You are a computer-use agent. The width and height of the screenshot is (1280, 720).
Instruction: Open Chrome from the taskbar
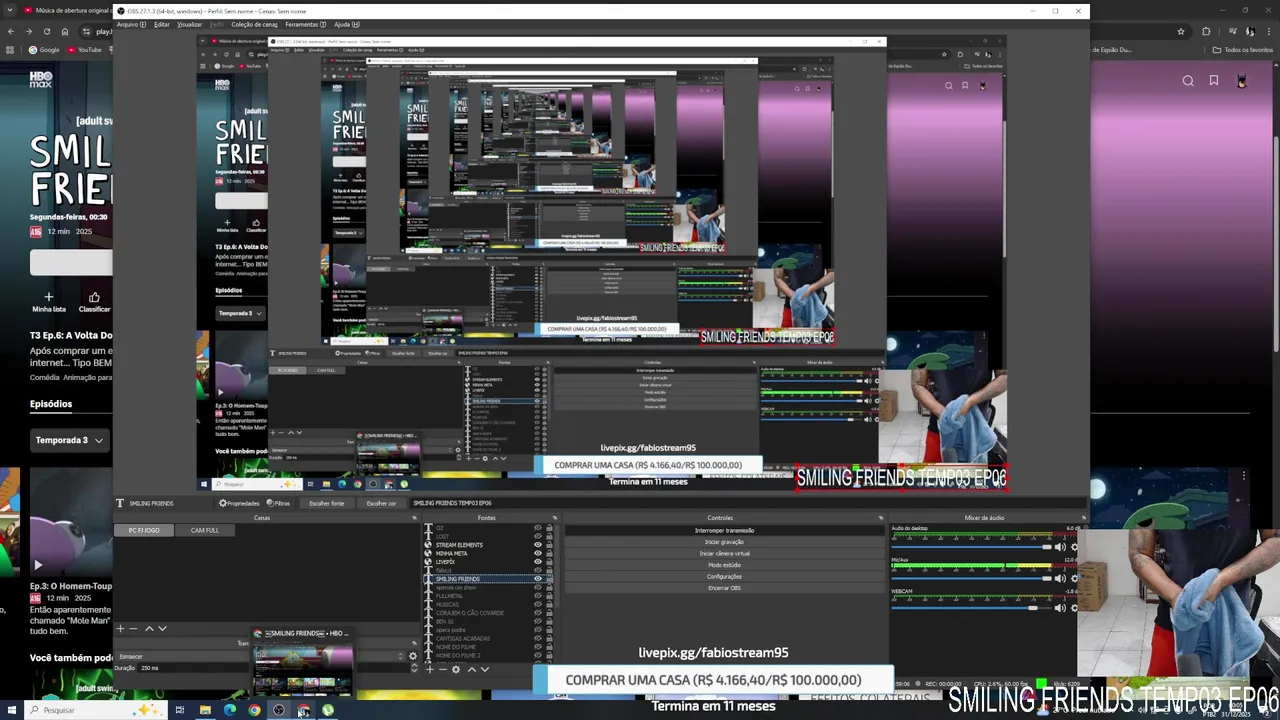(254, 710)
